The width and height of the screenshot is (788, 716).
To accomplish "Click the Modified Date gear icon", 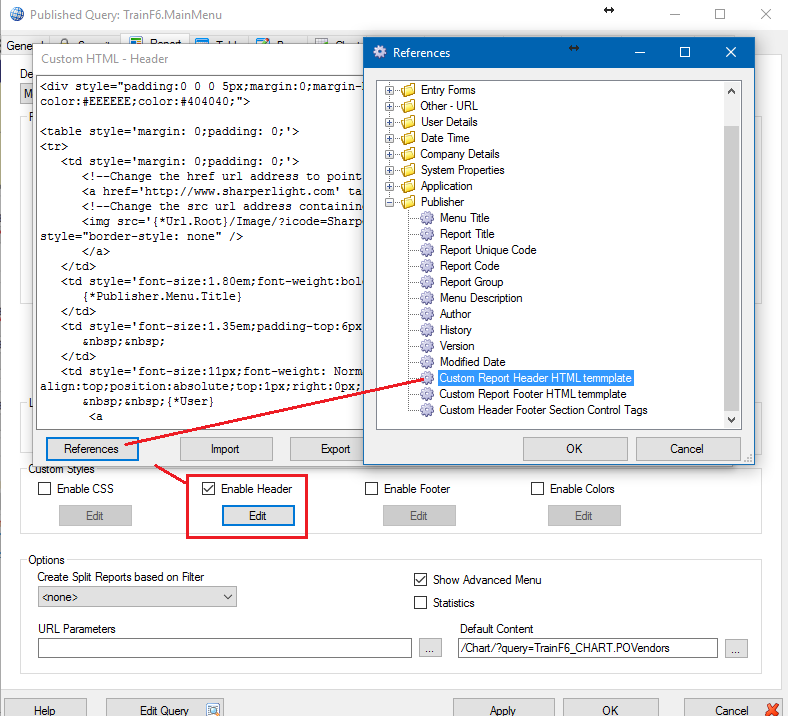I will [427, 362].
